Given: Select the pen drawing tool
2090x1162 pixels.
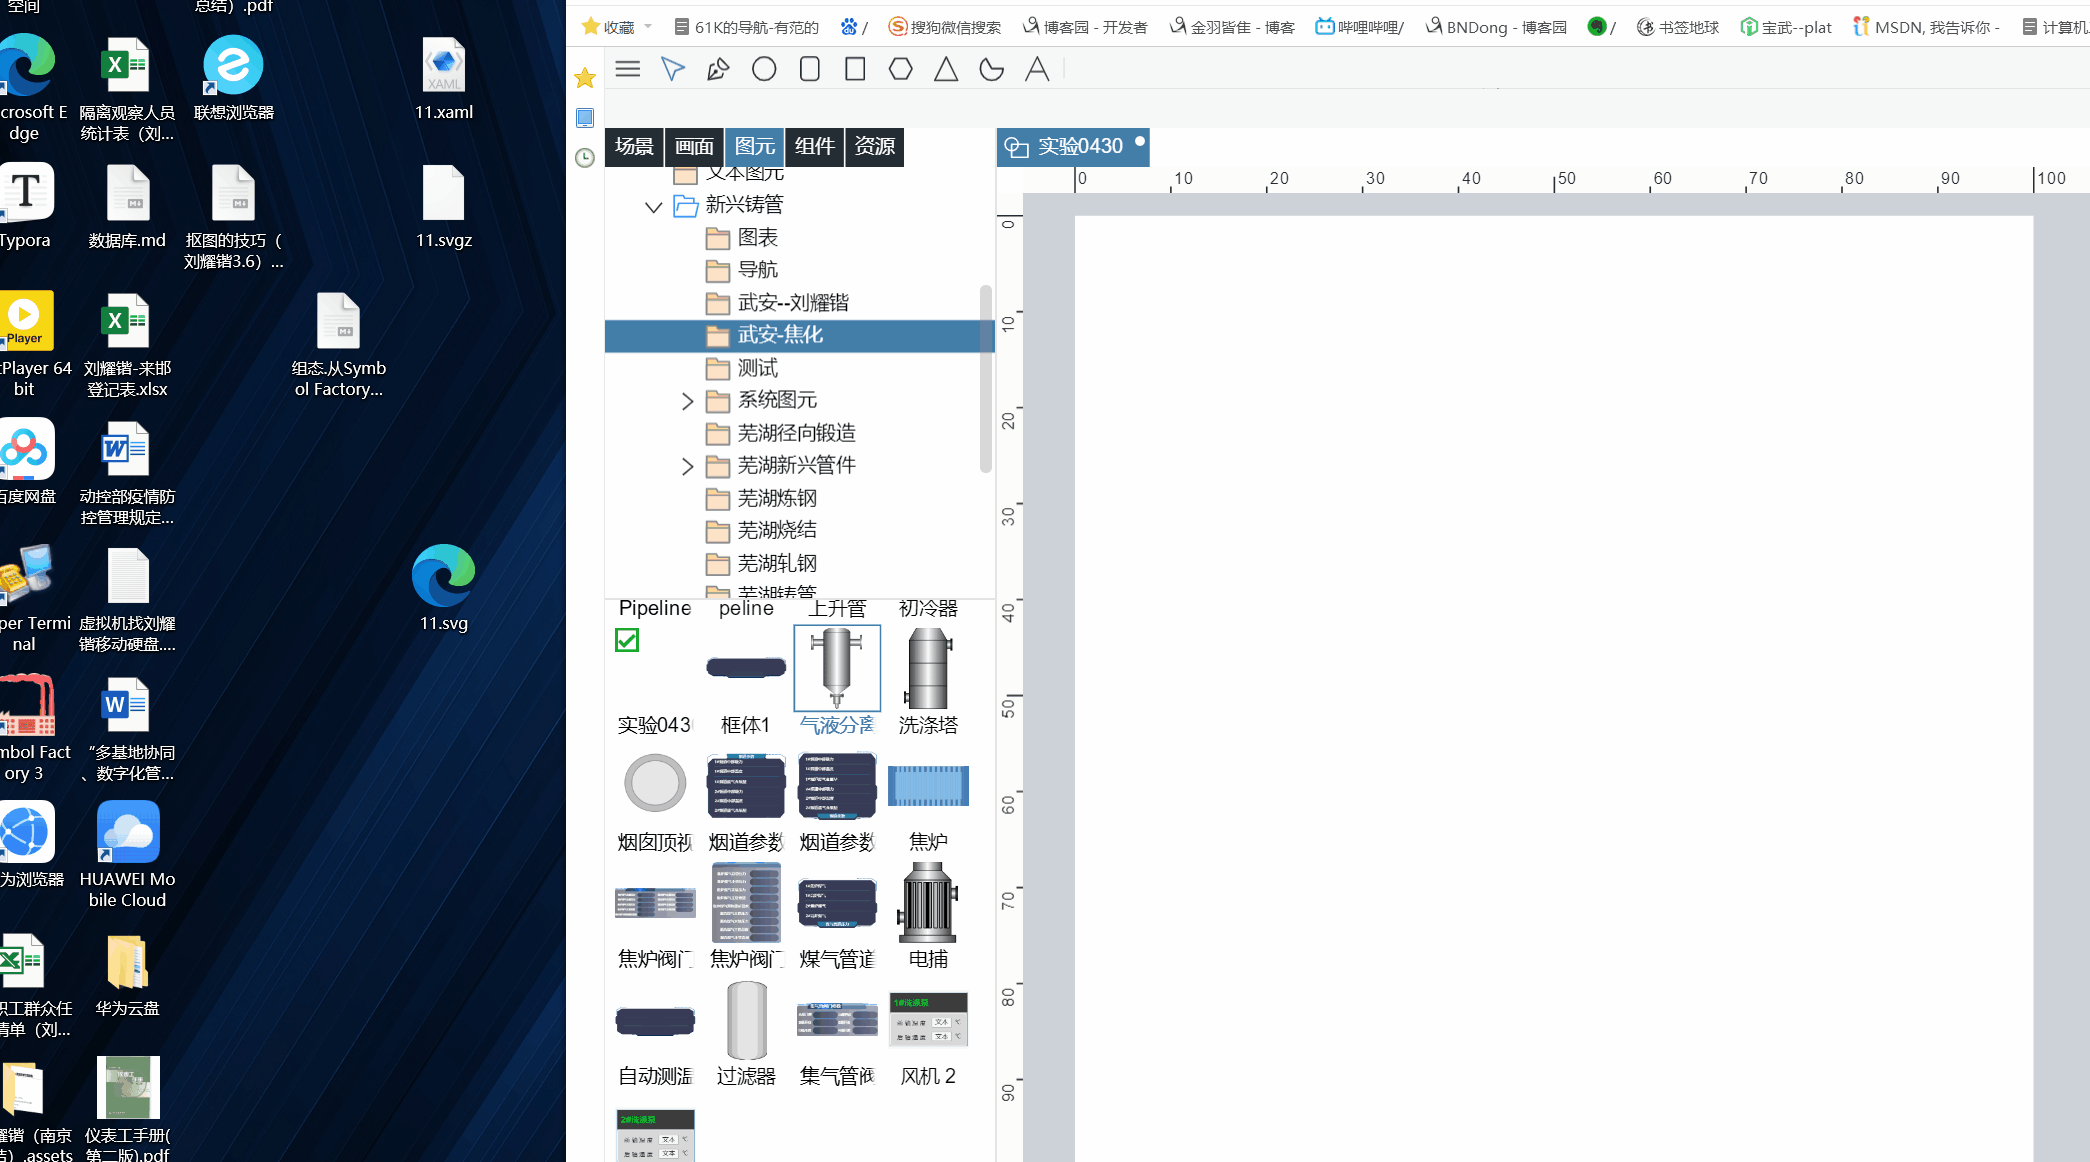Looking at the screenshot, I should pyautogui.click(x=718, y=69).
